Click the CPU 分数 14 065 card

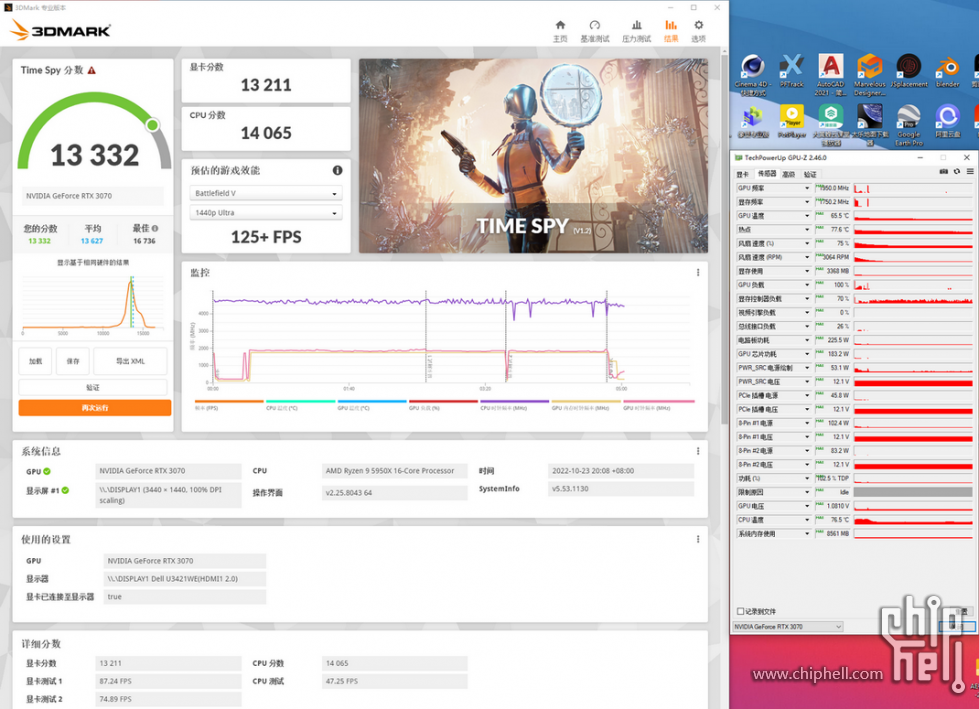[266, 129]
